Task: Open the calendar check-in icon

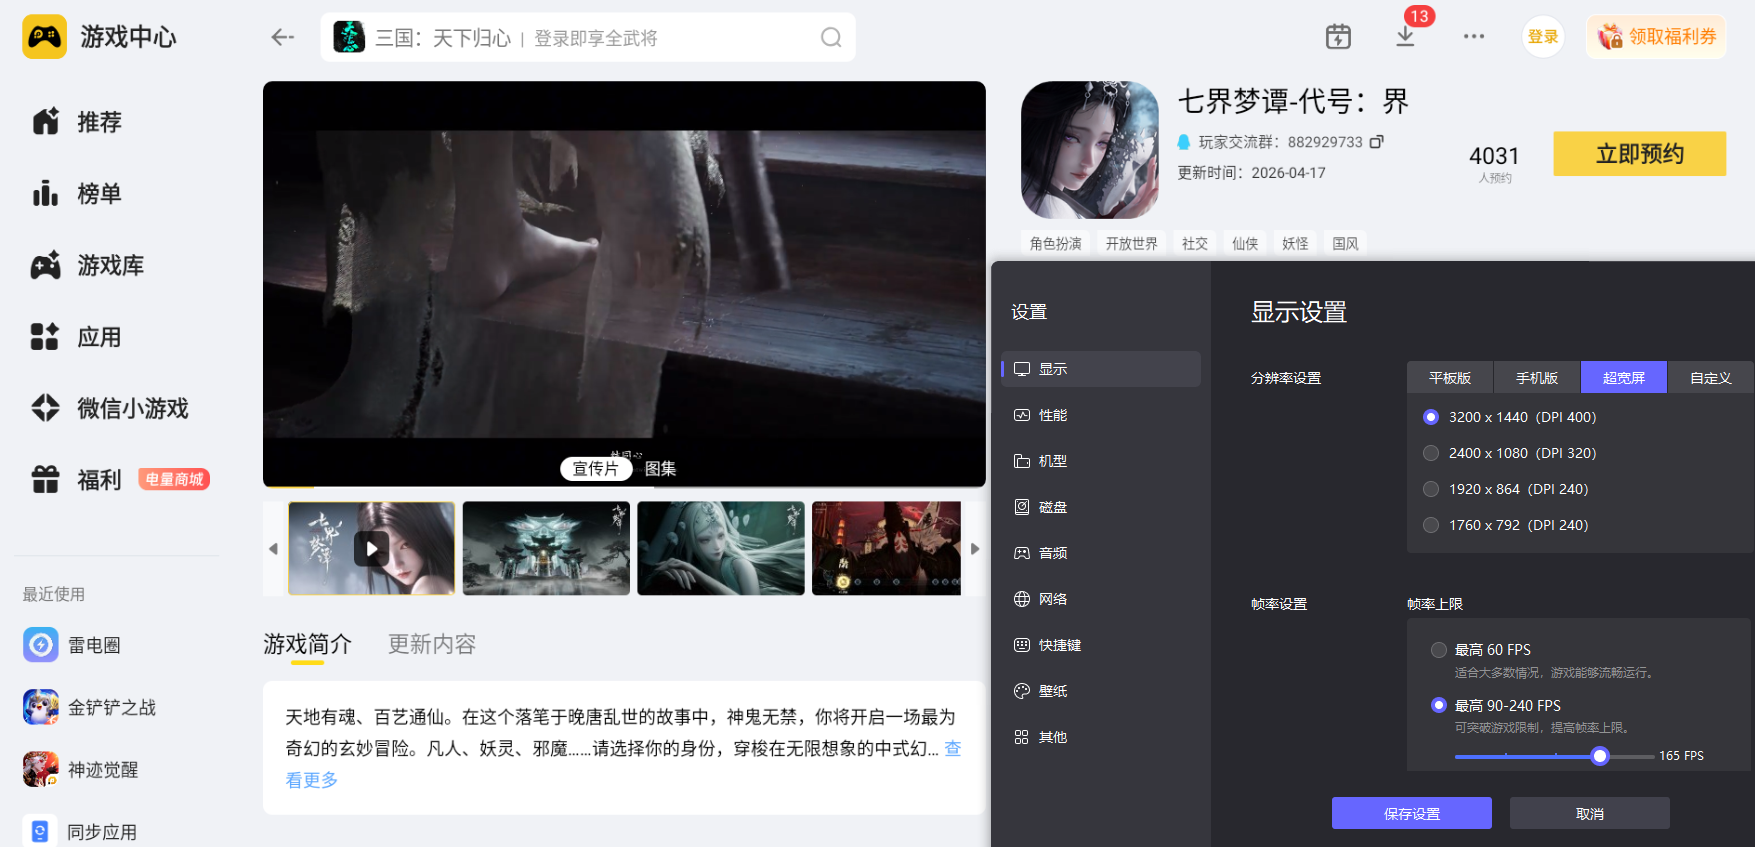Action: [1338, 37]
